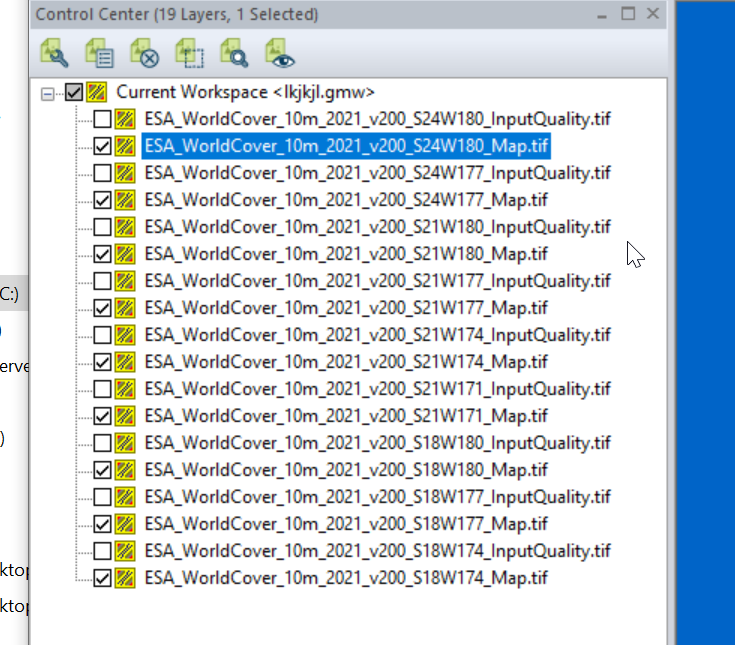Click the dashed-rectangle select layer toolbar icon

click(189, 53)
